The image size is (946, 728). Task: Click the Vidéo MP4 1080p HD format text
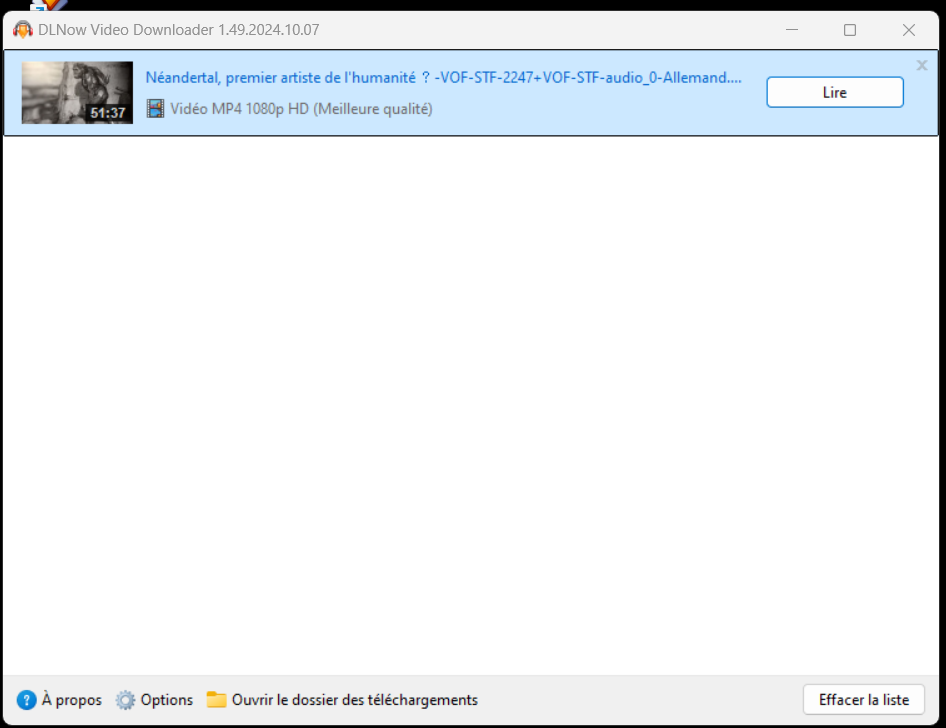point(301,109)
